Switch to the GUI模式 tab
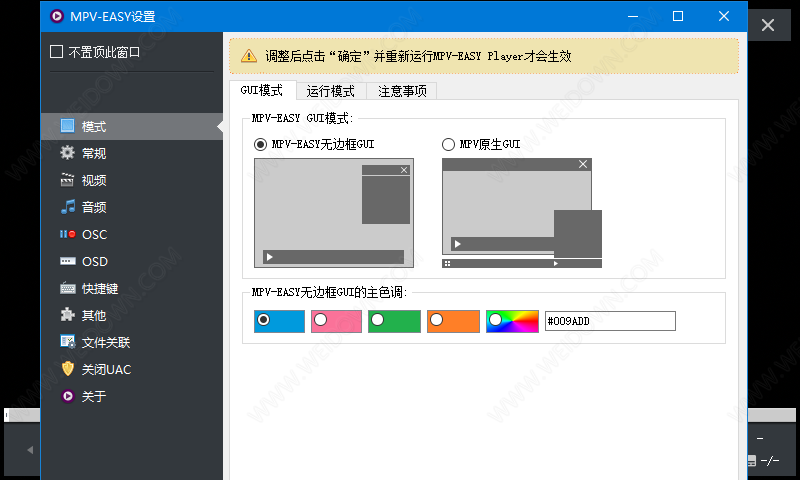Image resolution: width=800 pixels, height=480 pixels. tap(262, 90)
